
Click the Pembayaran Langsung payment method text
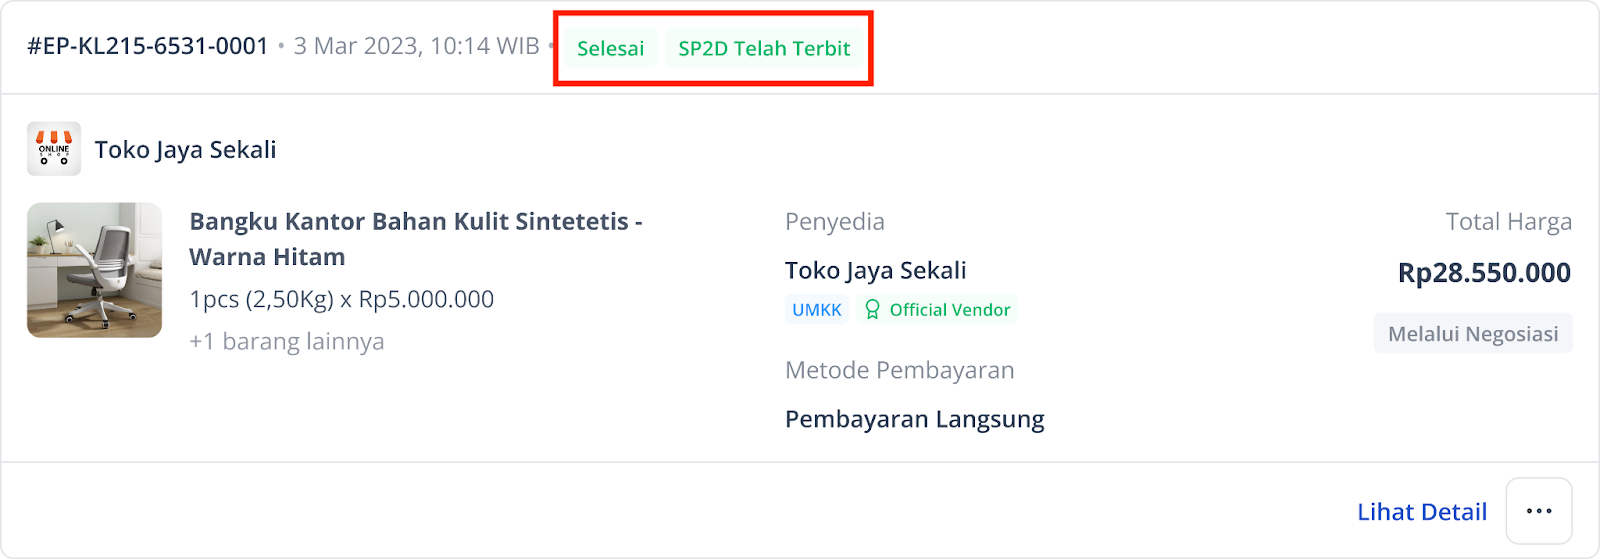pyautogui.click(x=915, y=419)
